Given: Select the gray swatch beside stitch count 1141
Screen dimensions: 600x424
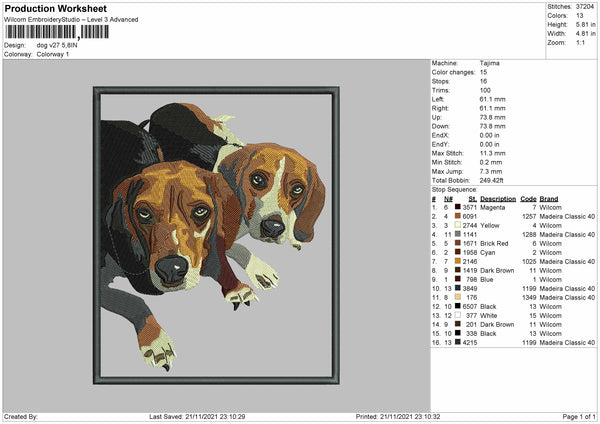Looking at the screenshot, I should [457, 234].
